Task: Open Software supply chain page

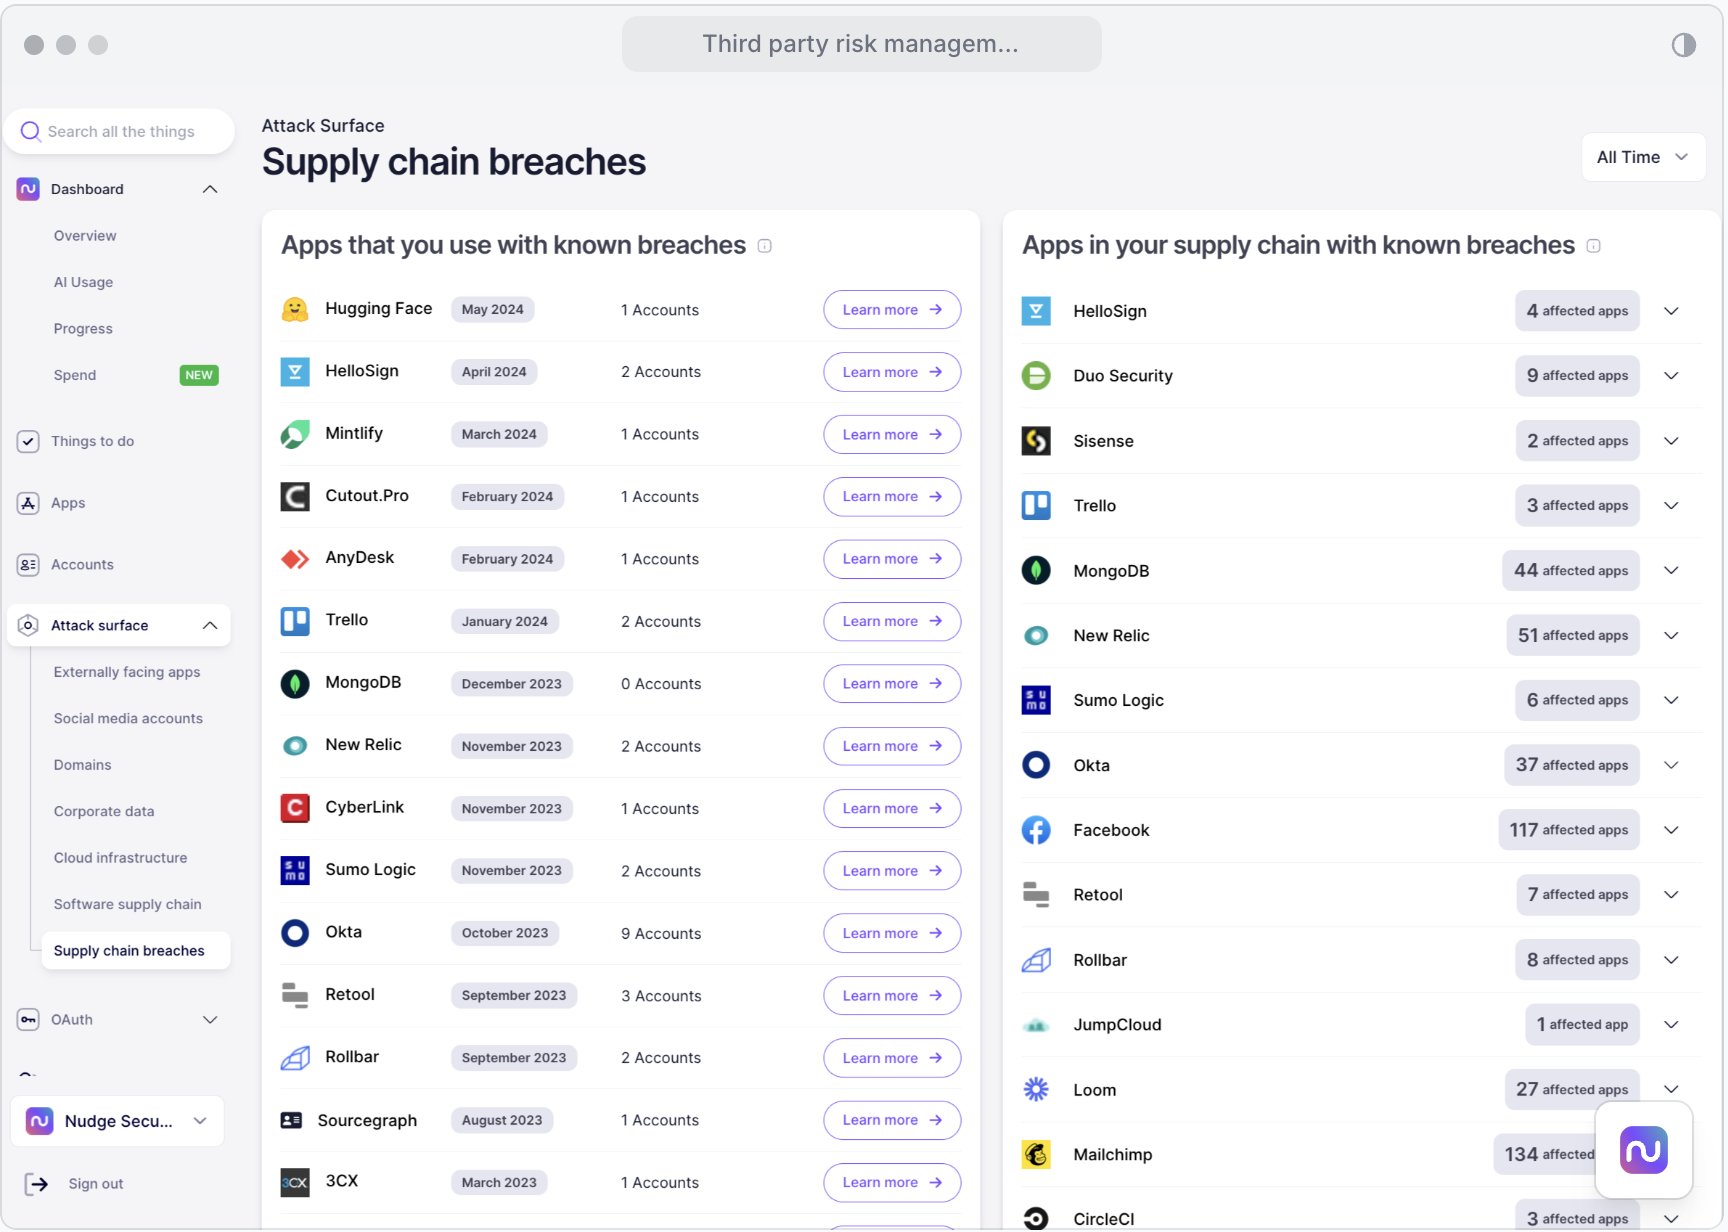Action: point(127,904)
